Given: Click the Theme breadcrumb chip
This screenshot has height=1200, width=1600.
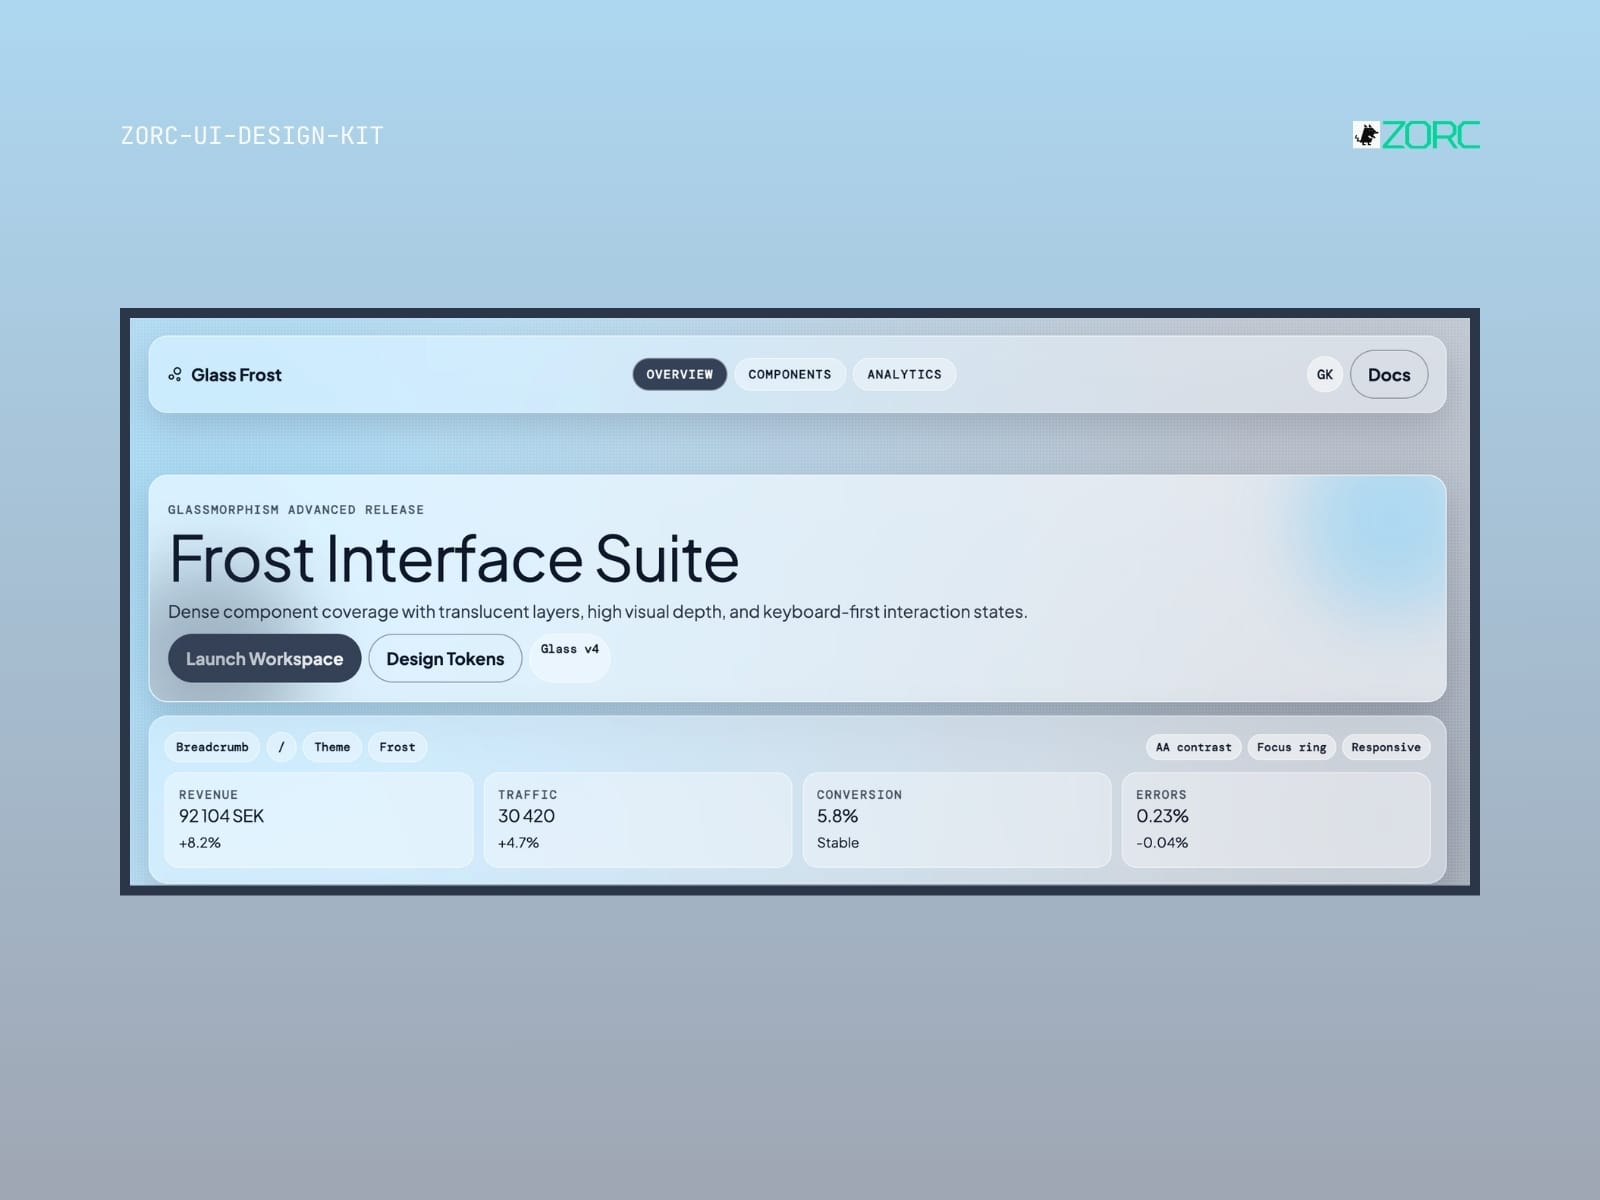Looking at the screenshot, I should (332, 747).
